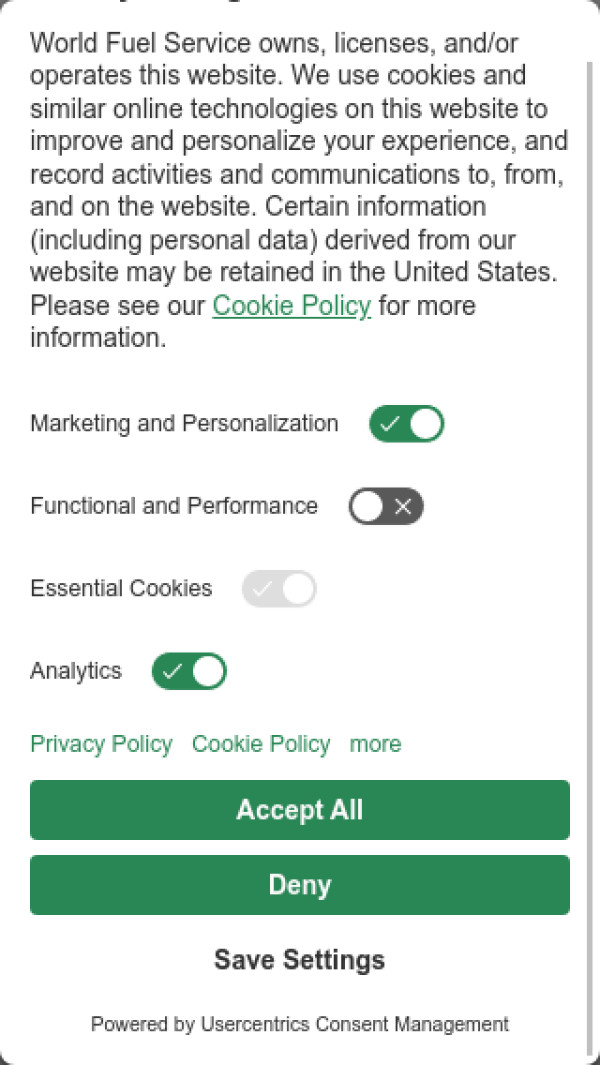This screenshot has height=1065, width=600.
Task: Disable the Analytics toggle
Action: coord(189,672)
